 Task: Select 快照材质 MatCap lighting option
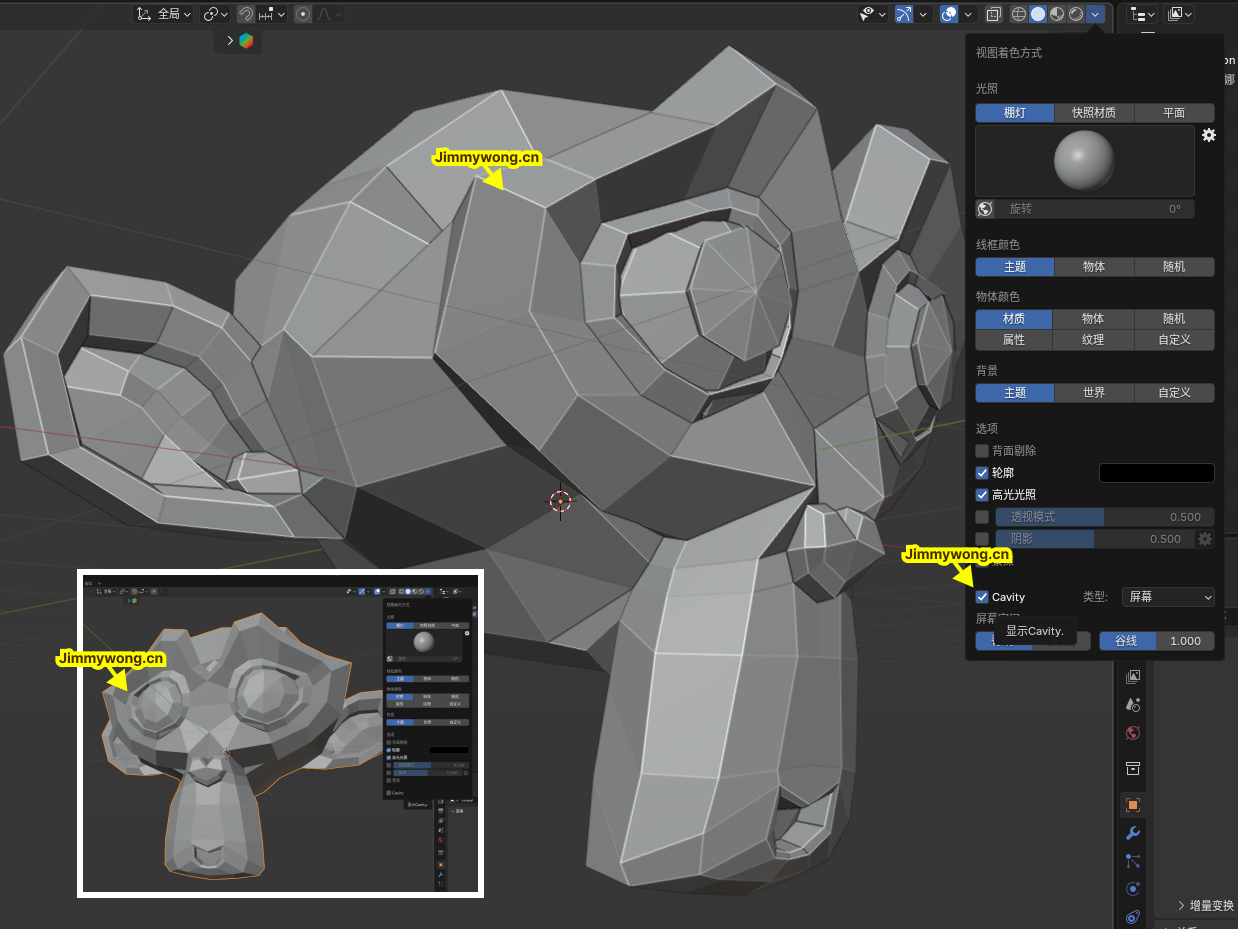[1094, 113]
